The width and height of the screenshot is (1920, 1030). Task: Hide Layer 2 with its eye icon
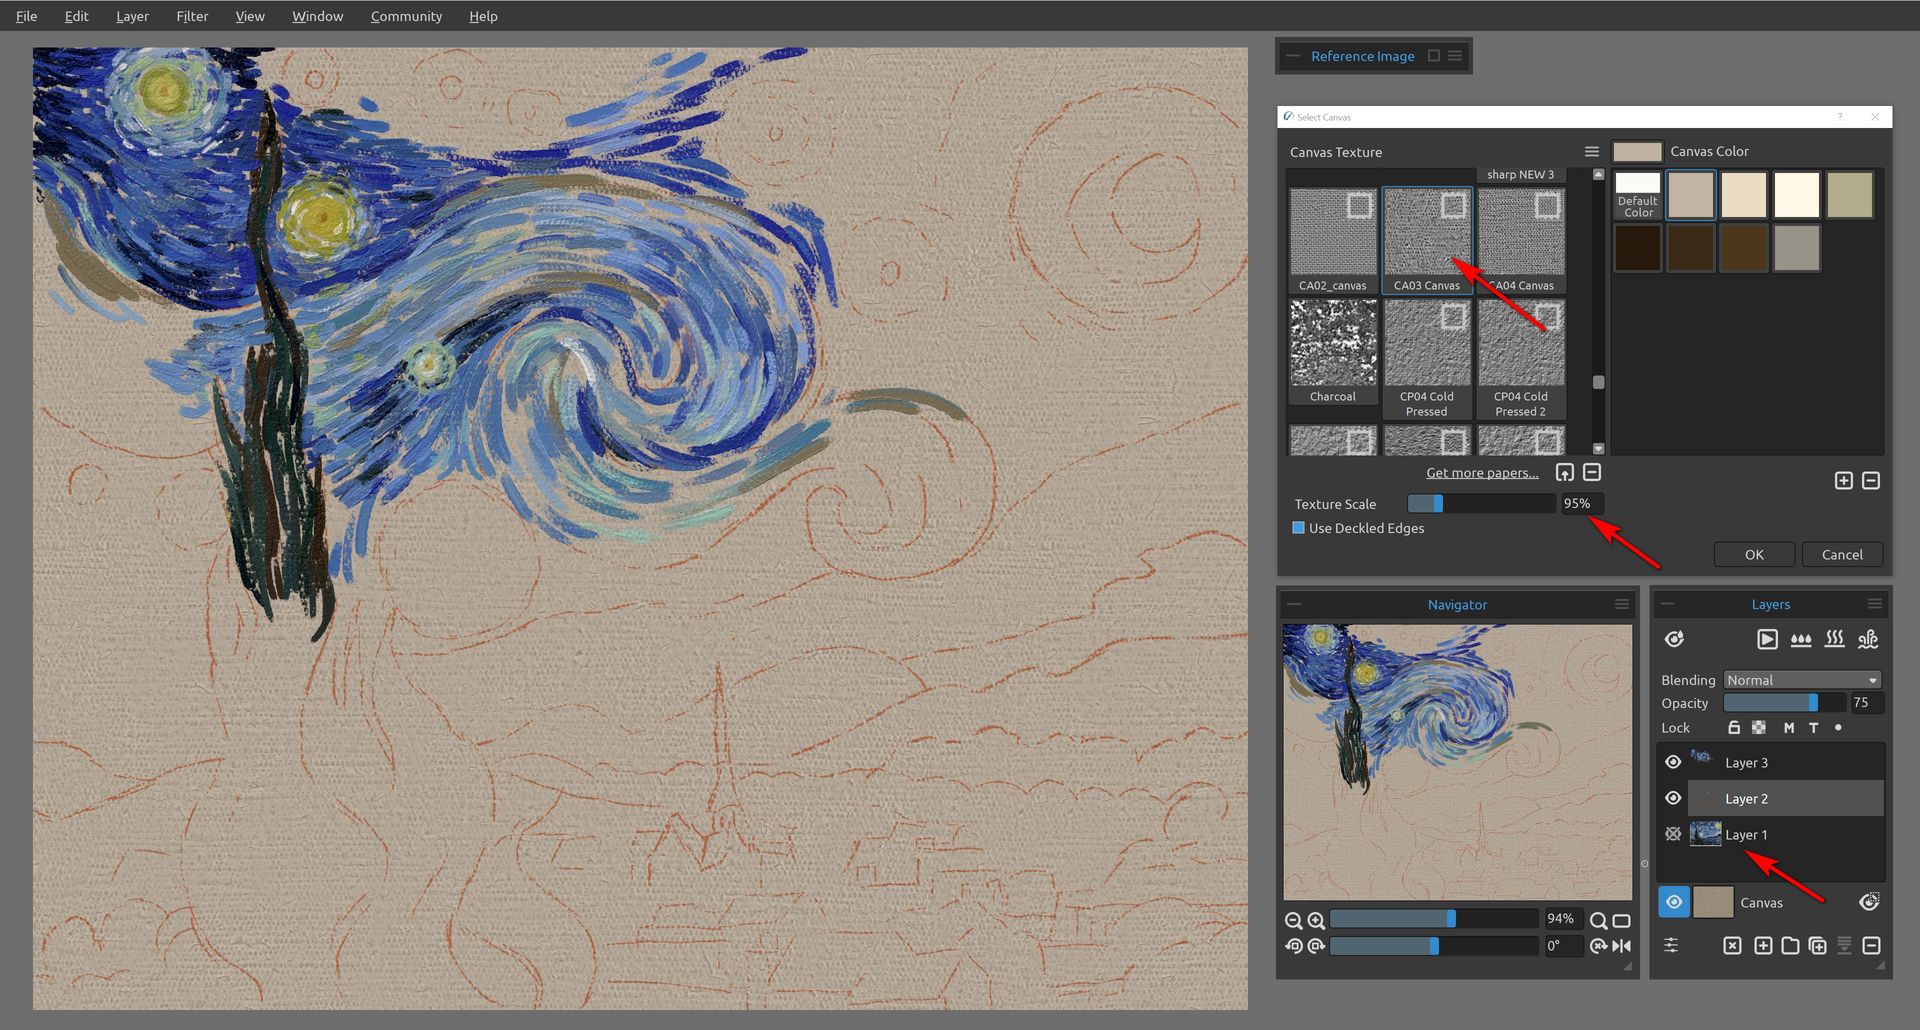tap(1673, 798)
